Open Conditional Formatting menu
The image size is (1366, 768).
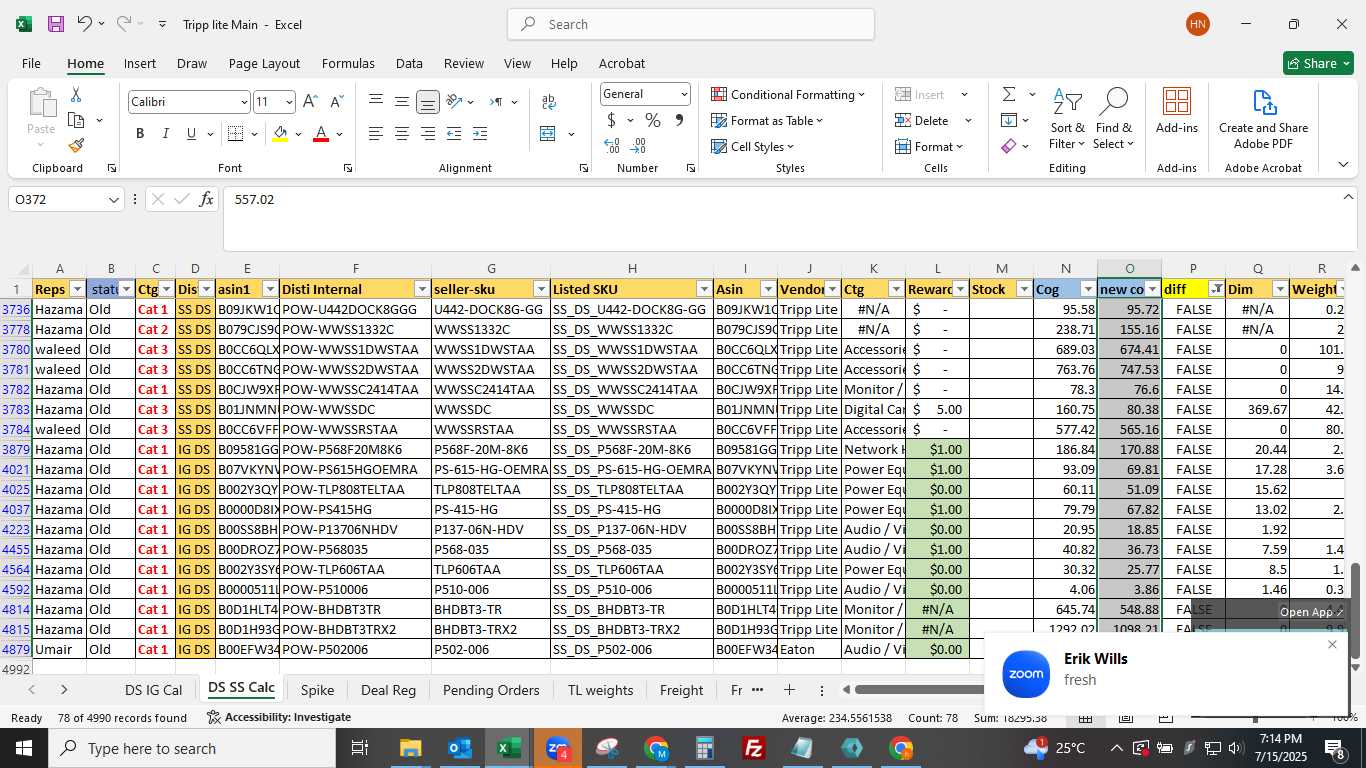tap(788, 94)
